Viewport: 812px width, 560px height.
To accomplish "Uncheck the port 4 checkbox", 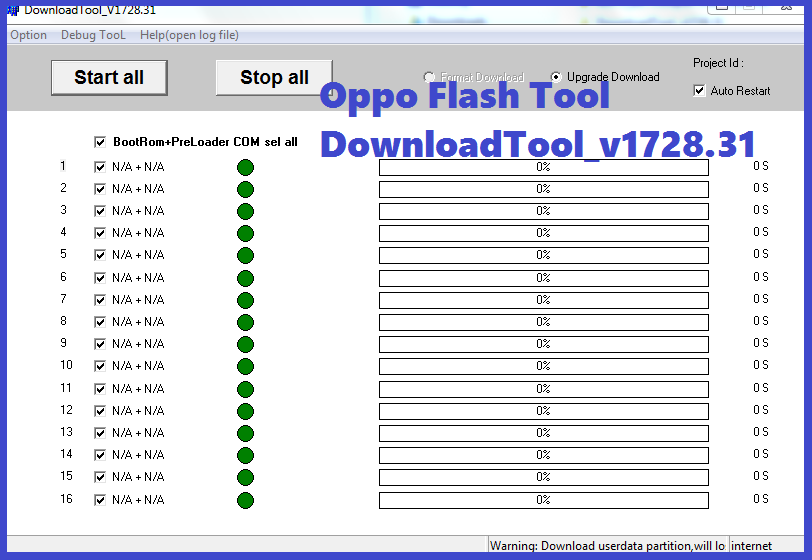I will click(x=100, y=233).
